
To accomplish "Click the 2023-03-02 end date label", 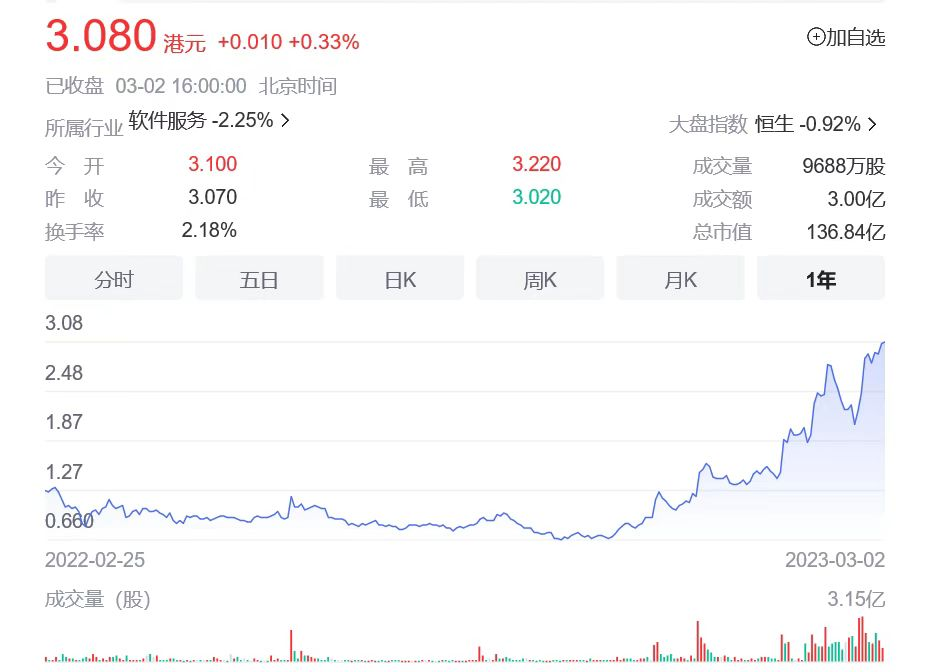I will point(835,560).
